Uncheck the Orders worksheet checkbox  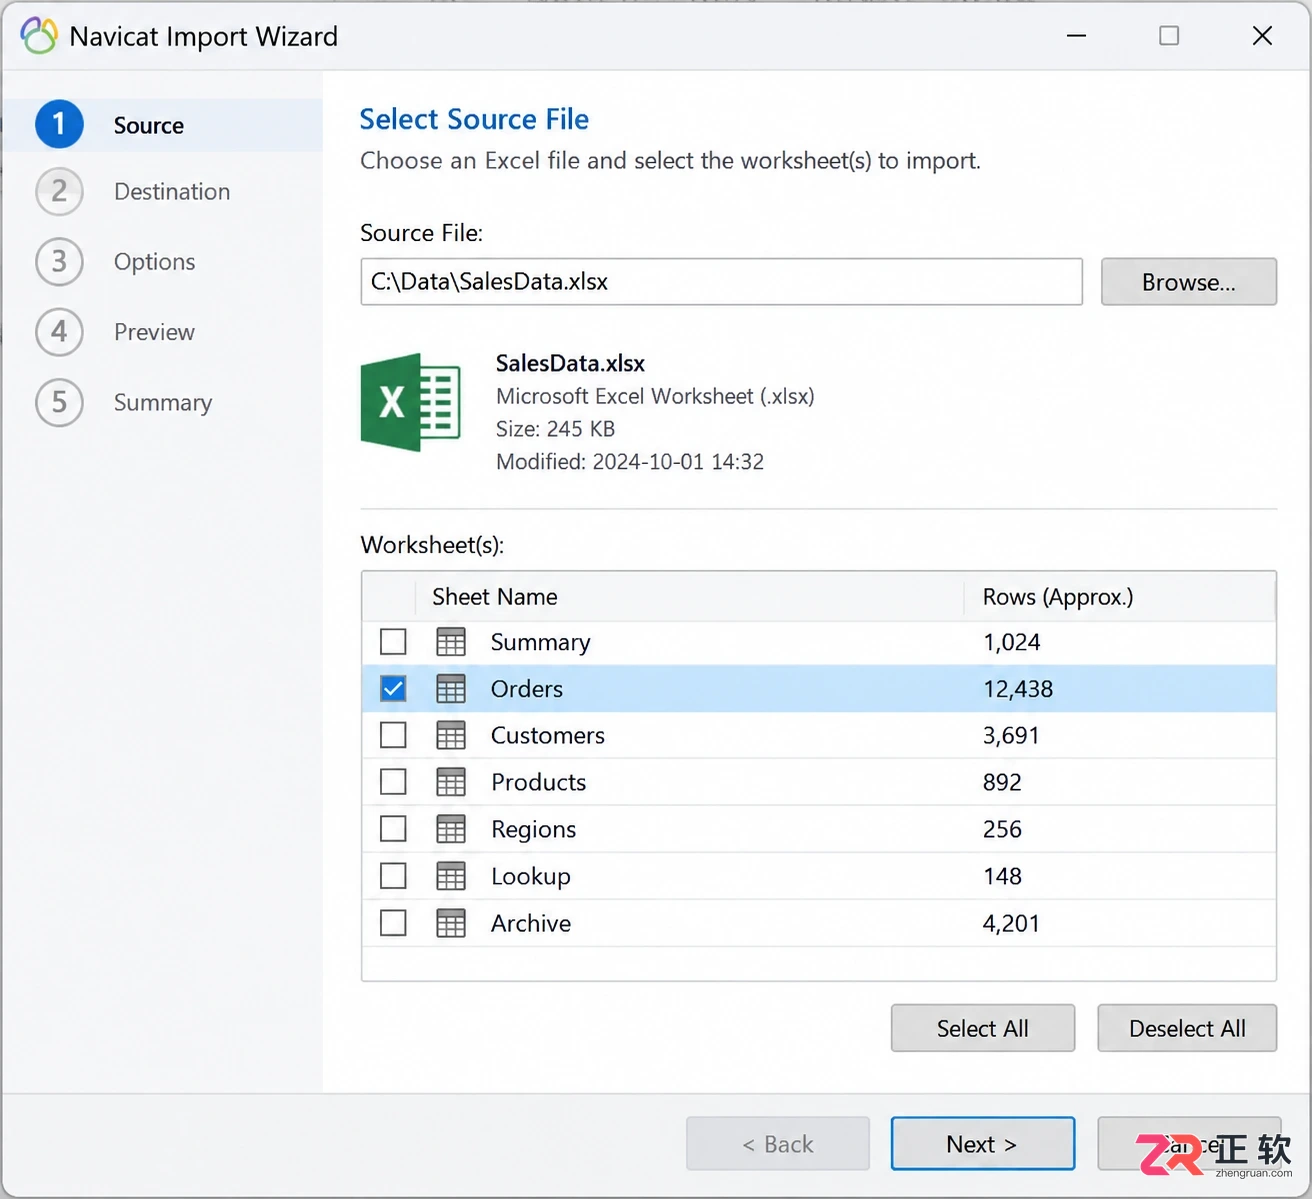(393, 689)
